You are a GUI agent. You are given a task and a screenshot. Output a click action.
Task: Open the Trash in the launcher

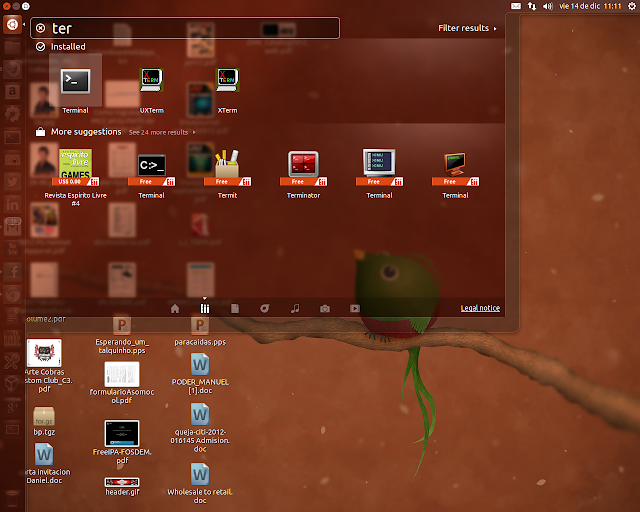pos(12,499)
